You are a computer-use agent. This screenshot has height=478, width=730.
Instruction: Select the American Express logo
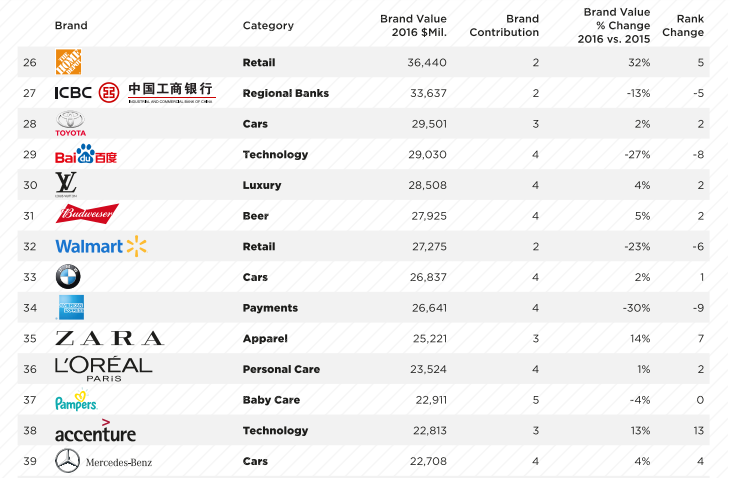(71, 307)
